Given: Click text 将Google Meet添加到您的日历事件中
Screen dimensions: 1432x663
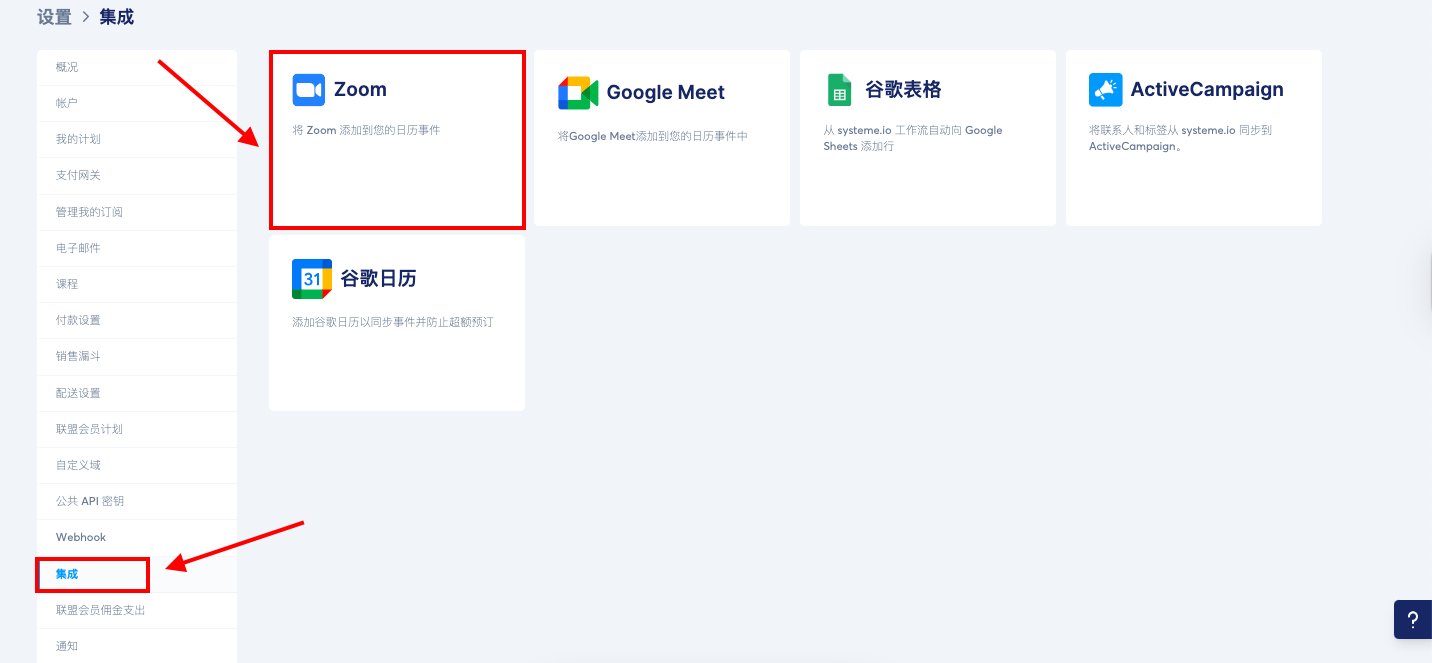Looking at the screenshot, I should 653,136.
